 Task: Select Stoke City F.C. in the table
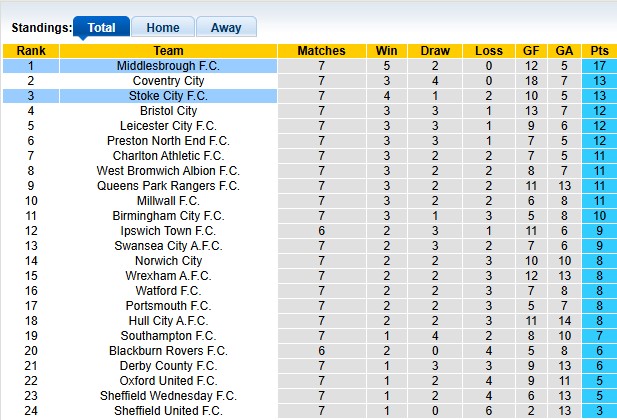pyautogui.click(x=168, y=96)
